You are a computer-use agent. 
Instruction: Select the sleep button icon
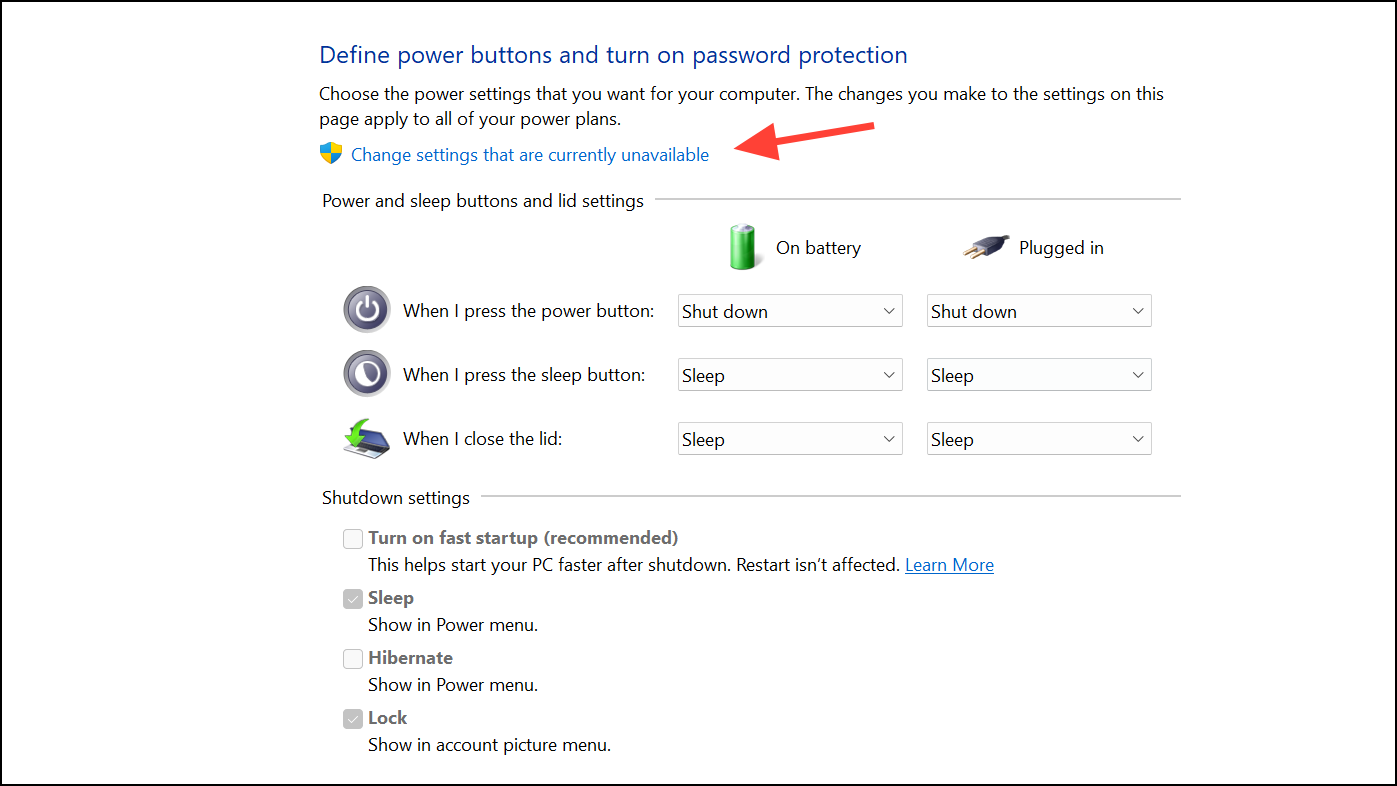pyautogui.click(x=367, y=373)
